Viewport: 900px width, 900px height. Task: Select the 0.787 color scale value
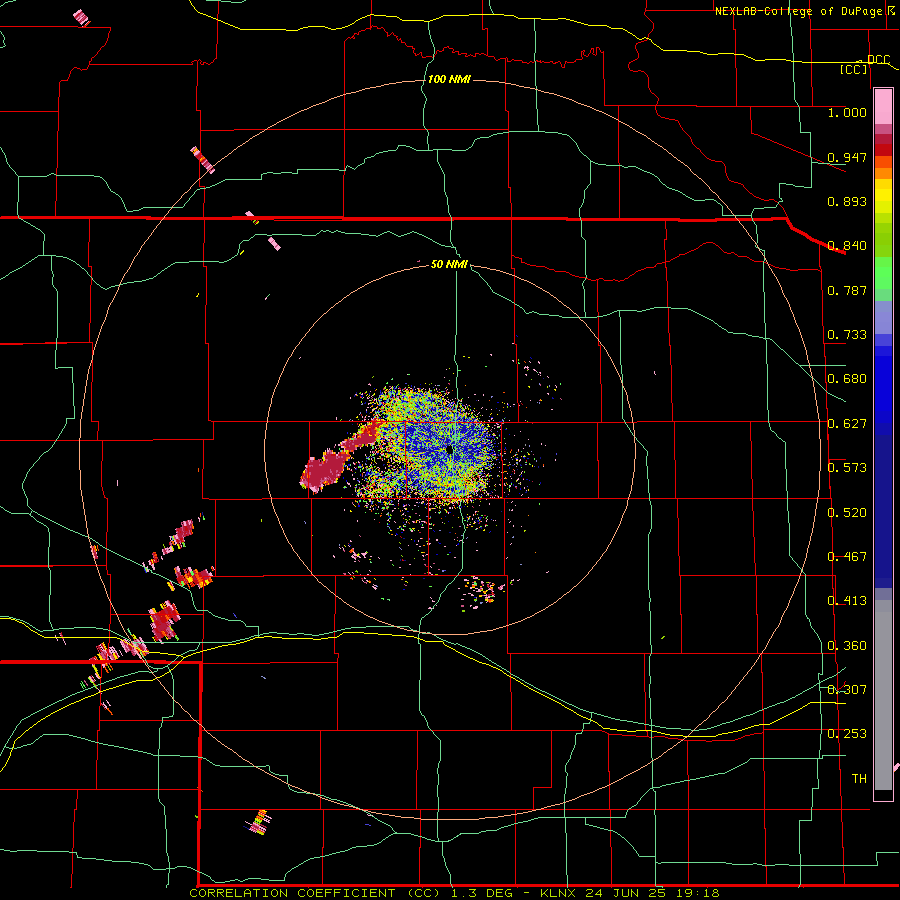[847, 290]
